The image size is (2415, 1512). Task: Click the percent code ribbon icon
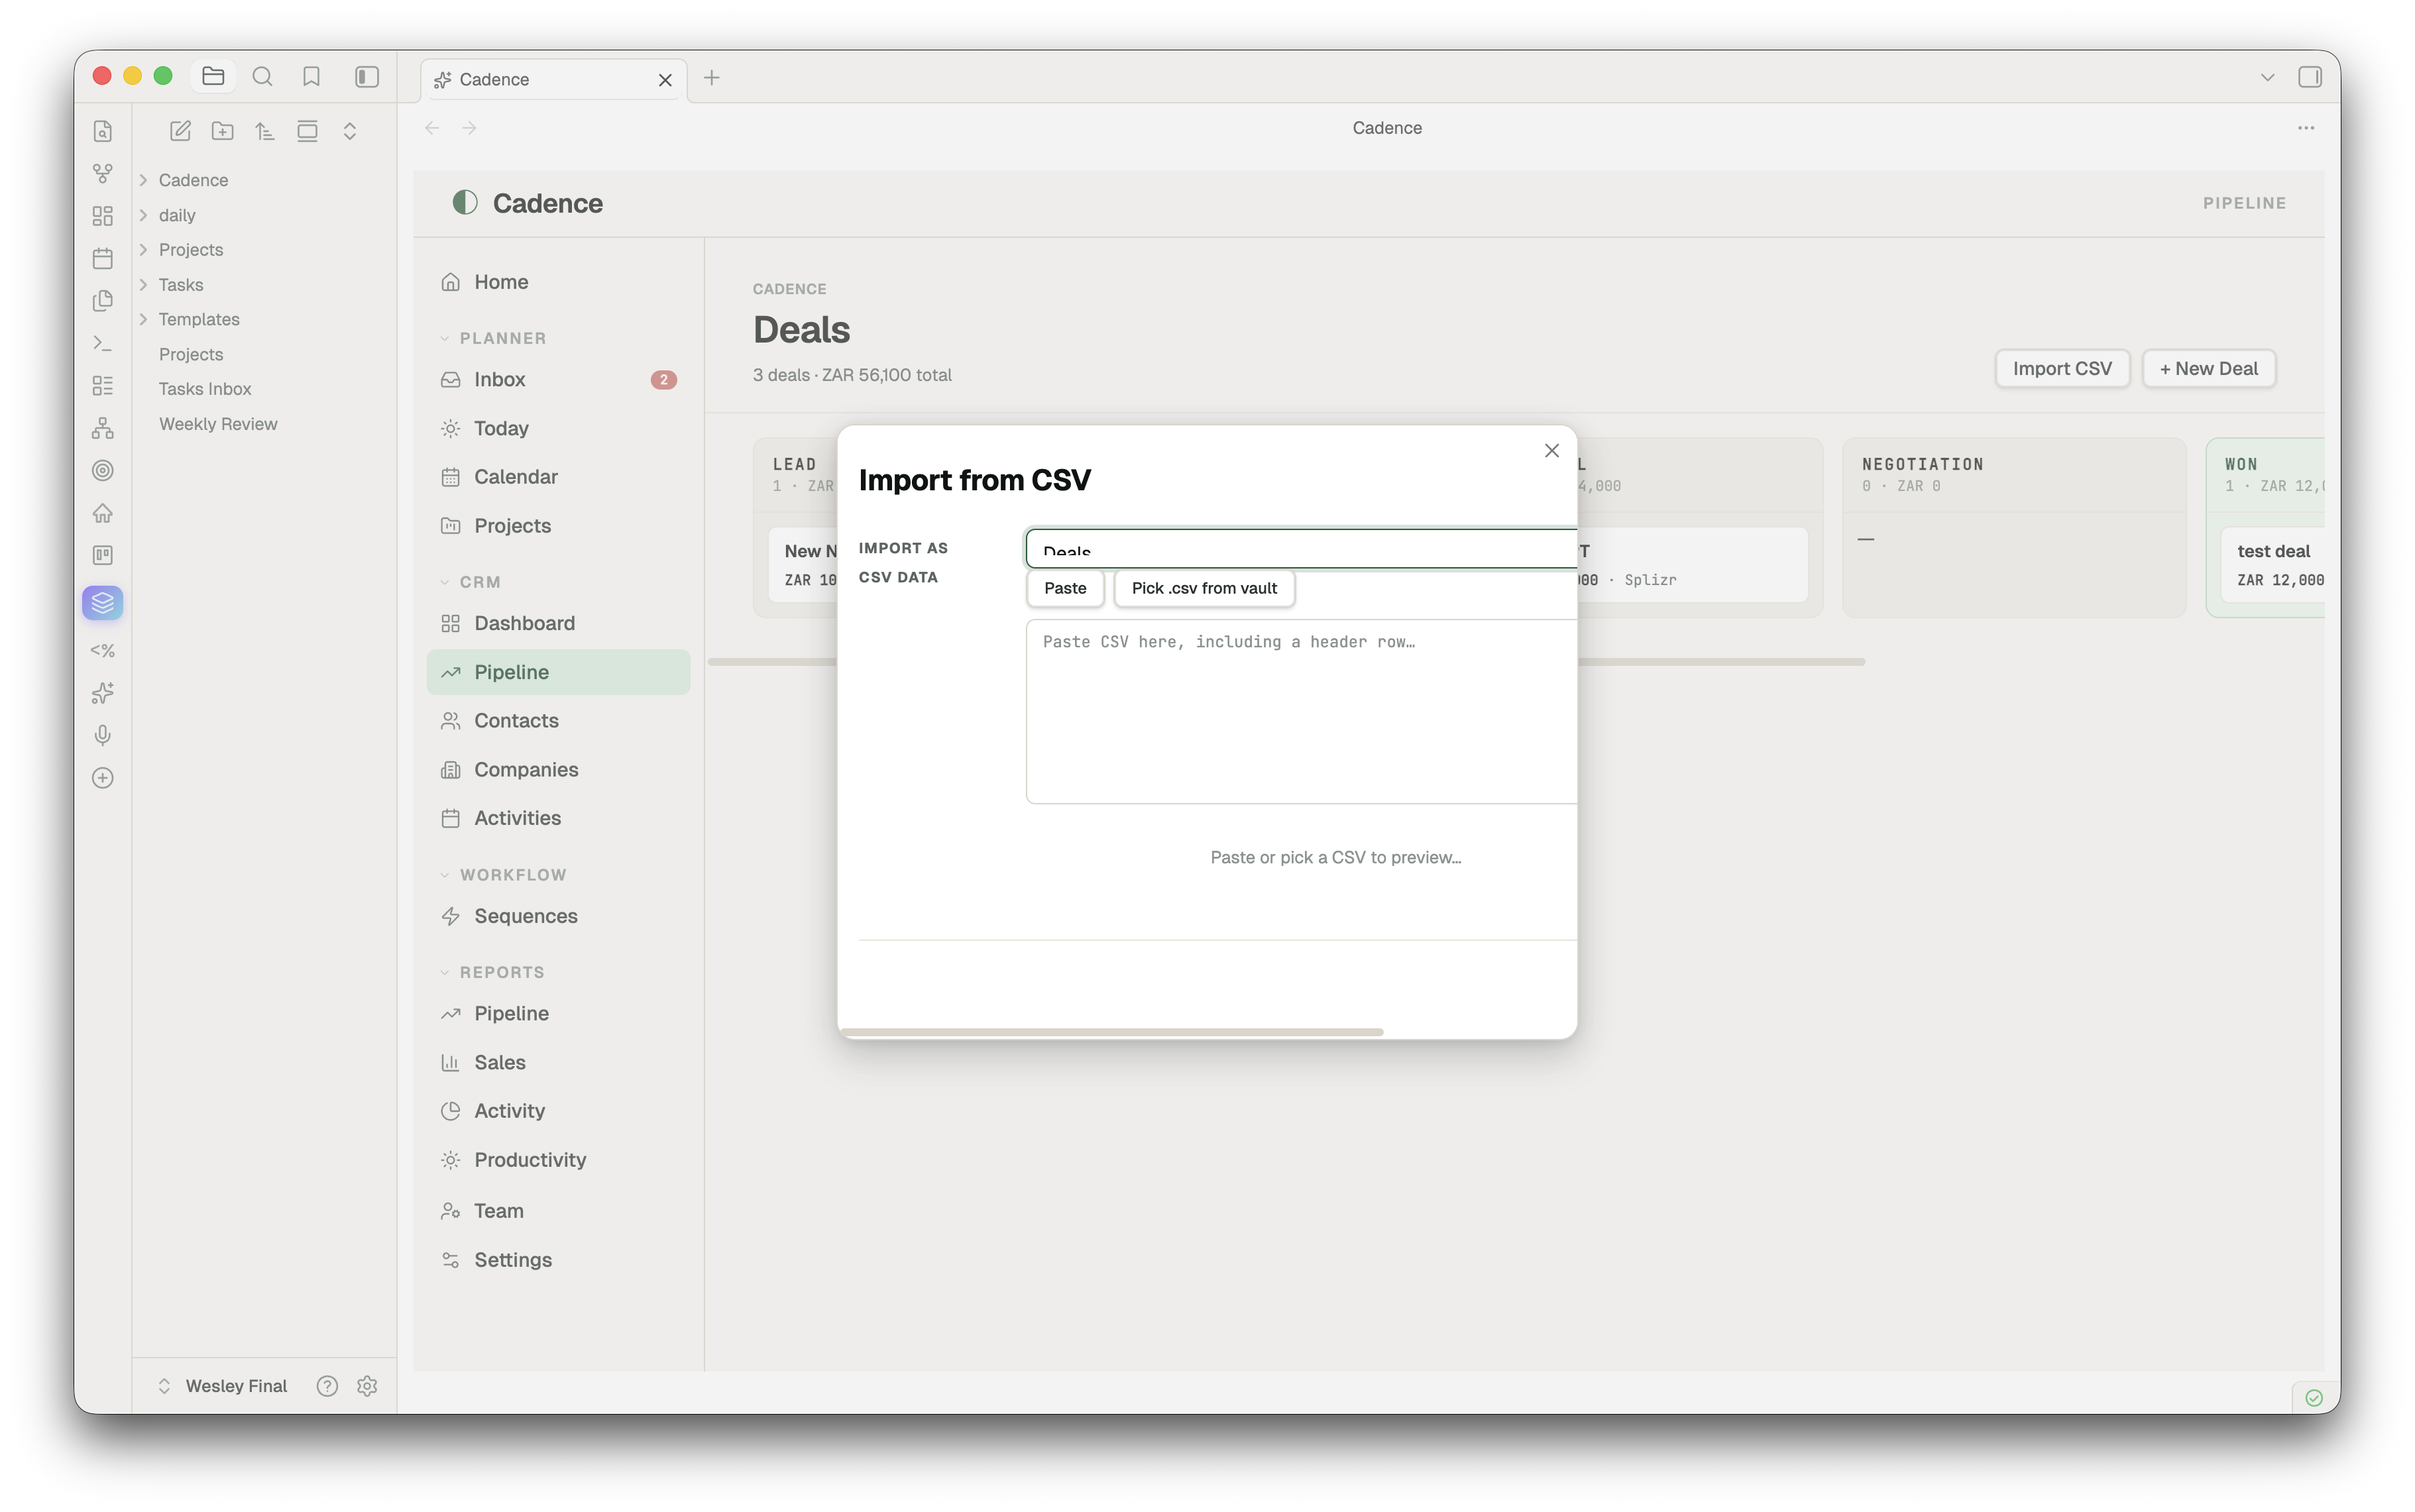[102, 650]
